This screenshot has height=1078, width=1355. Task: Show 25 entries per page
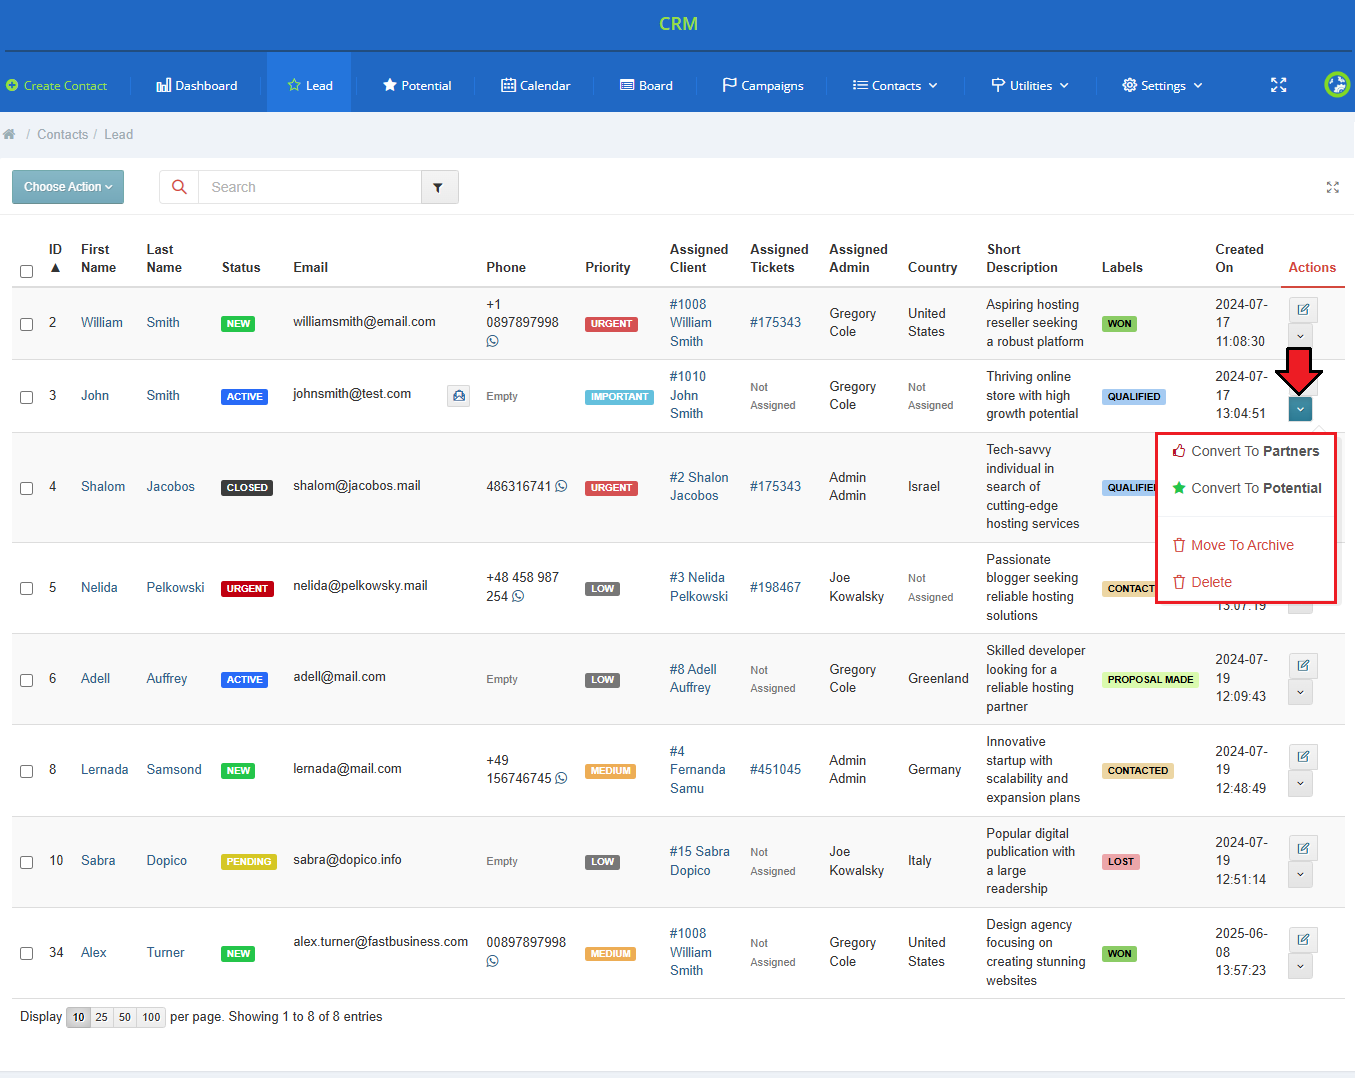pyautogui.click(x=101, y=1017)
